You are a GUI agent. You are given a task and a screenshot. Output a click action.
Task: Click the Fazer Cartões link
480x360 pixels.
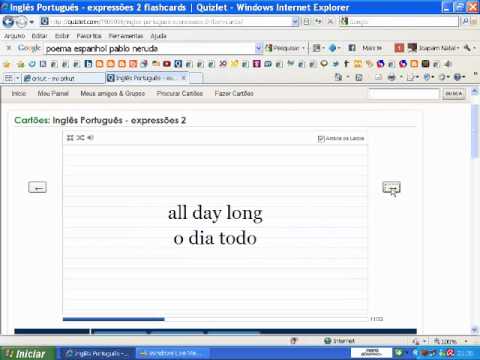(x=234, y=93)
